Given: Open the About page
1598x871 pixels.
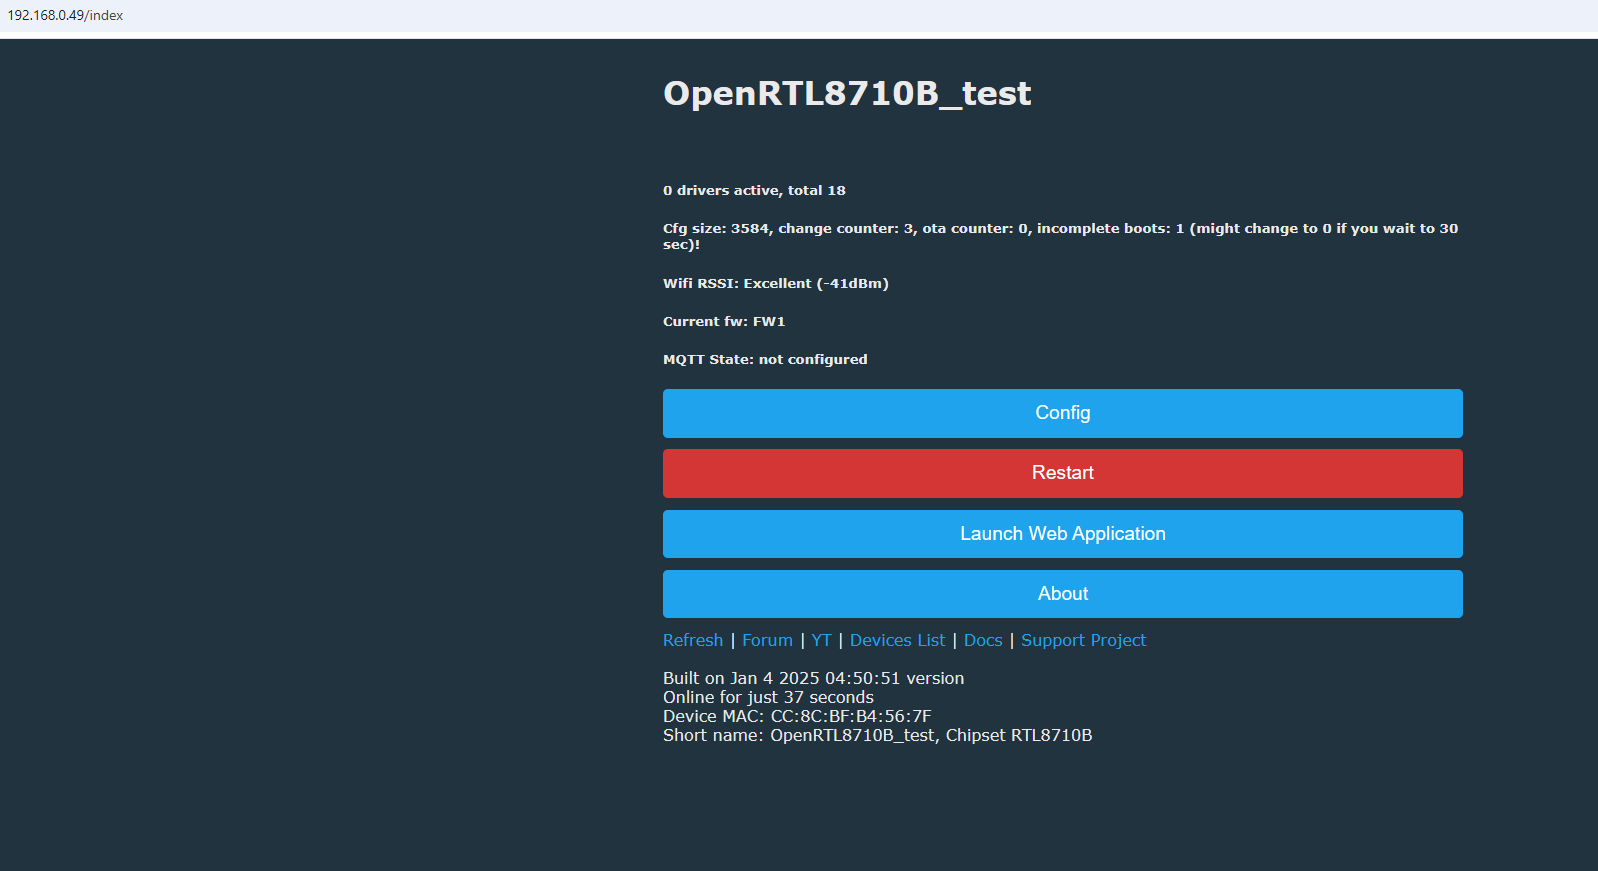Looking at the screenshot, I should [x=1062, y=594].
